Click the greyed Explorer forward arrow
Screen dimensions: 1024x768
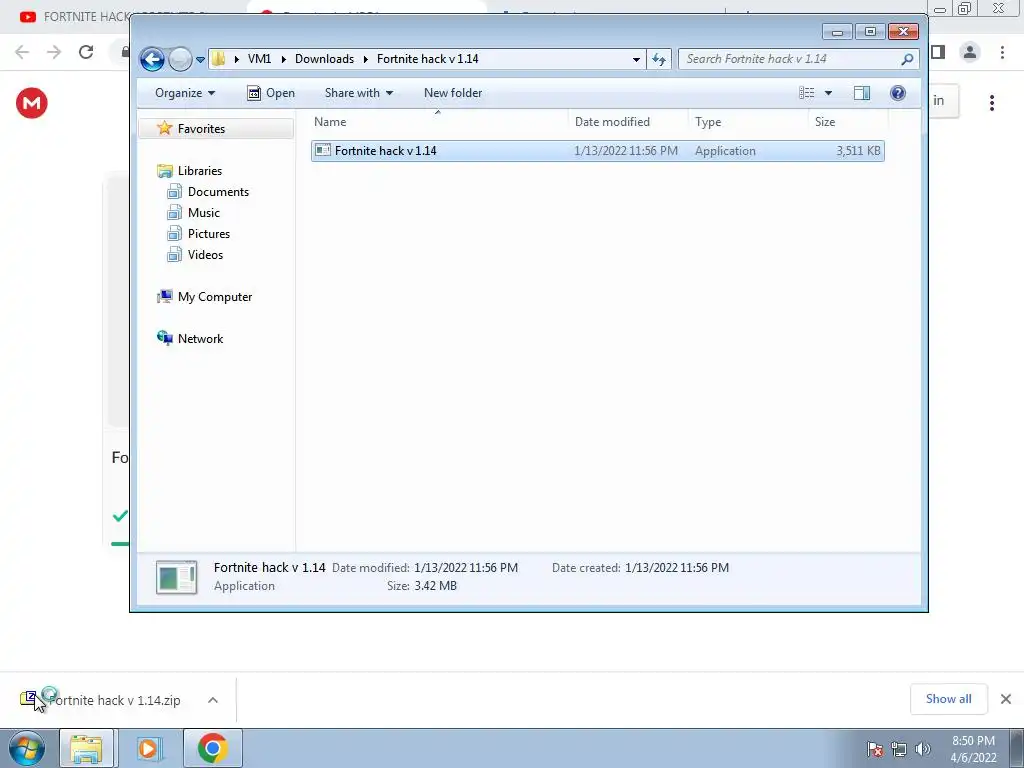click(180, 59)
